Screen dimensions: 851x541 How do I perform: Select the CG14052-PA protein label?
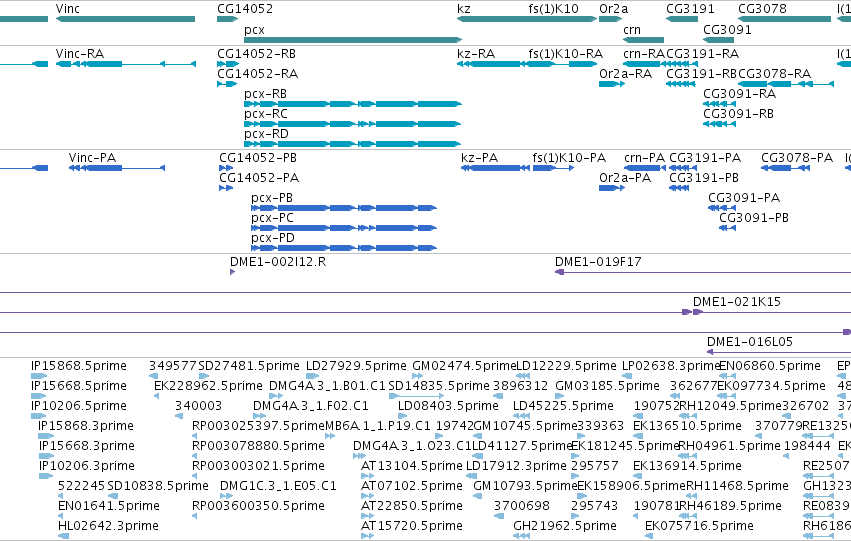pos(259,177)
